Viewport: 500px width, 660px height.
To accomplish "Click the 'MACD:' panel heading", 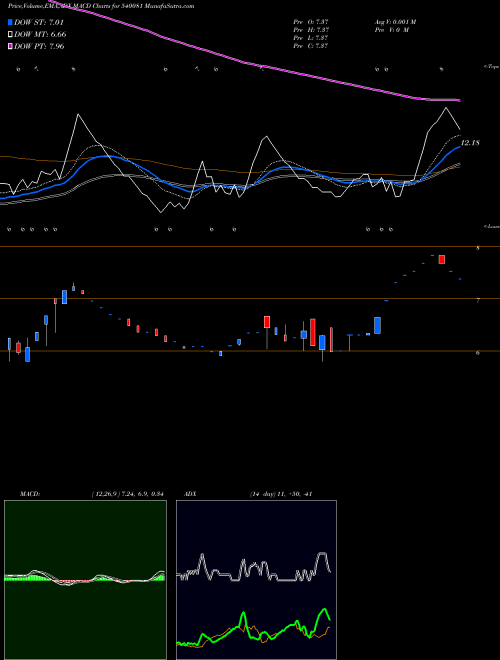I will pyautogui.click(x=30, y=494).
